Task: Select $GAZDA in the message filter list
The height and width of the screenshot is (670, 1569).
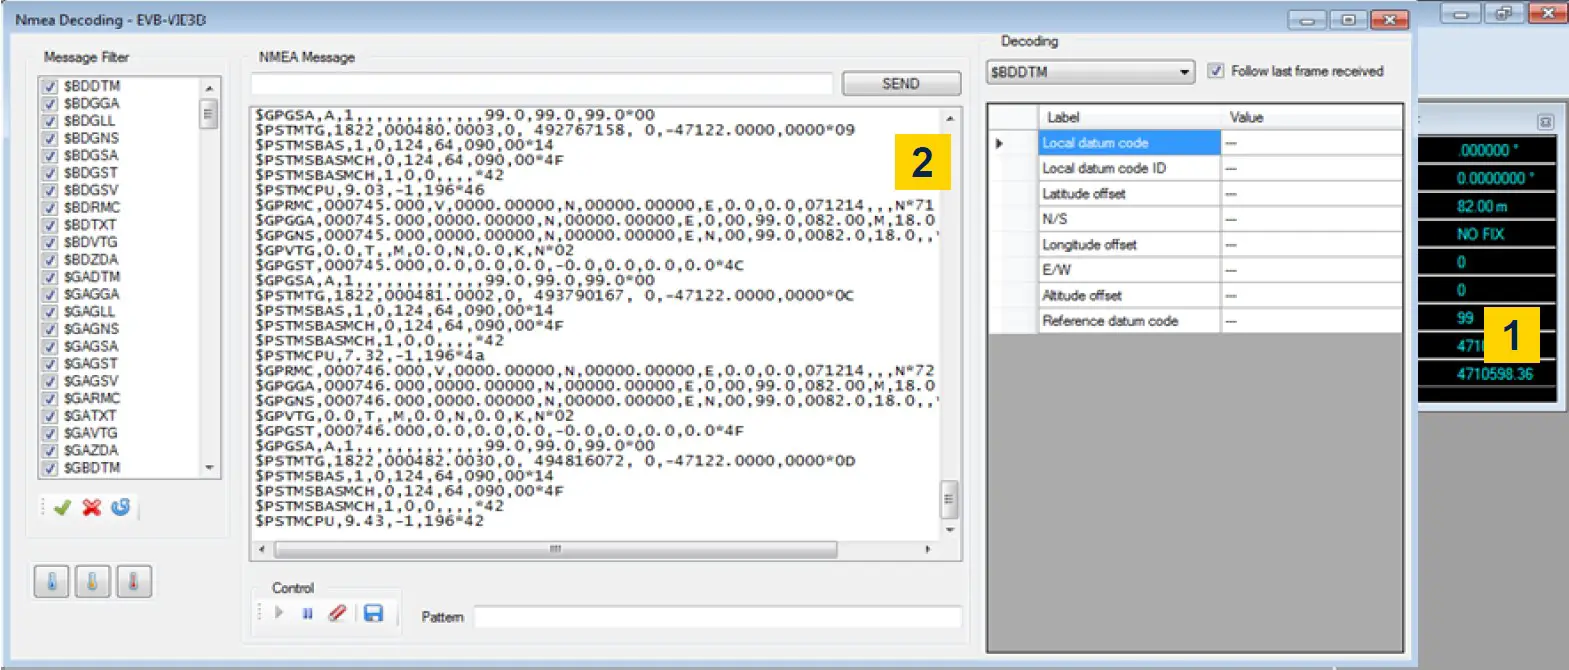Action: pyautogui.click(x=91, y=450)
